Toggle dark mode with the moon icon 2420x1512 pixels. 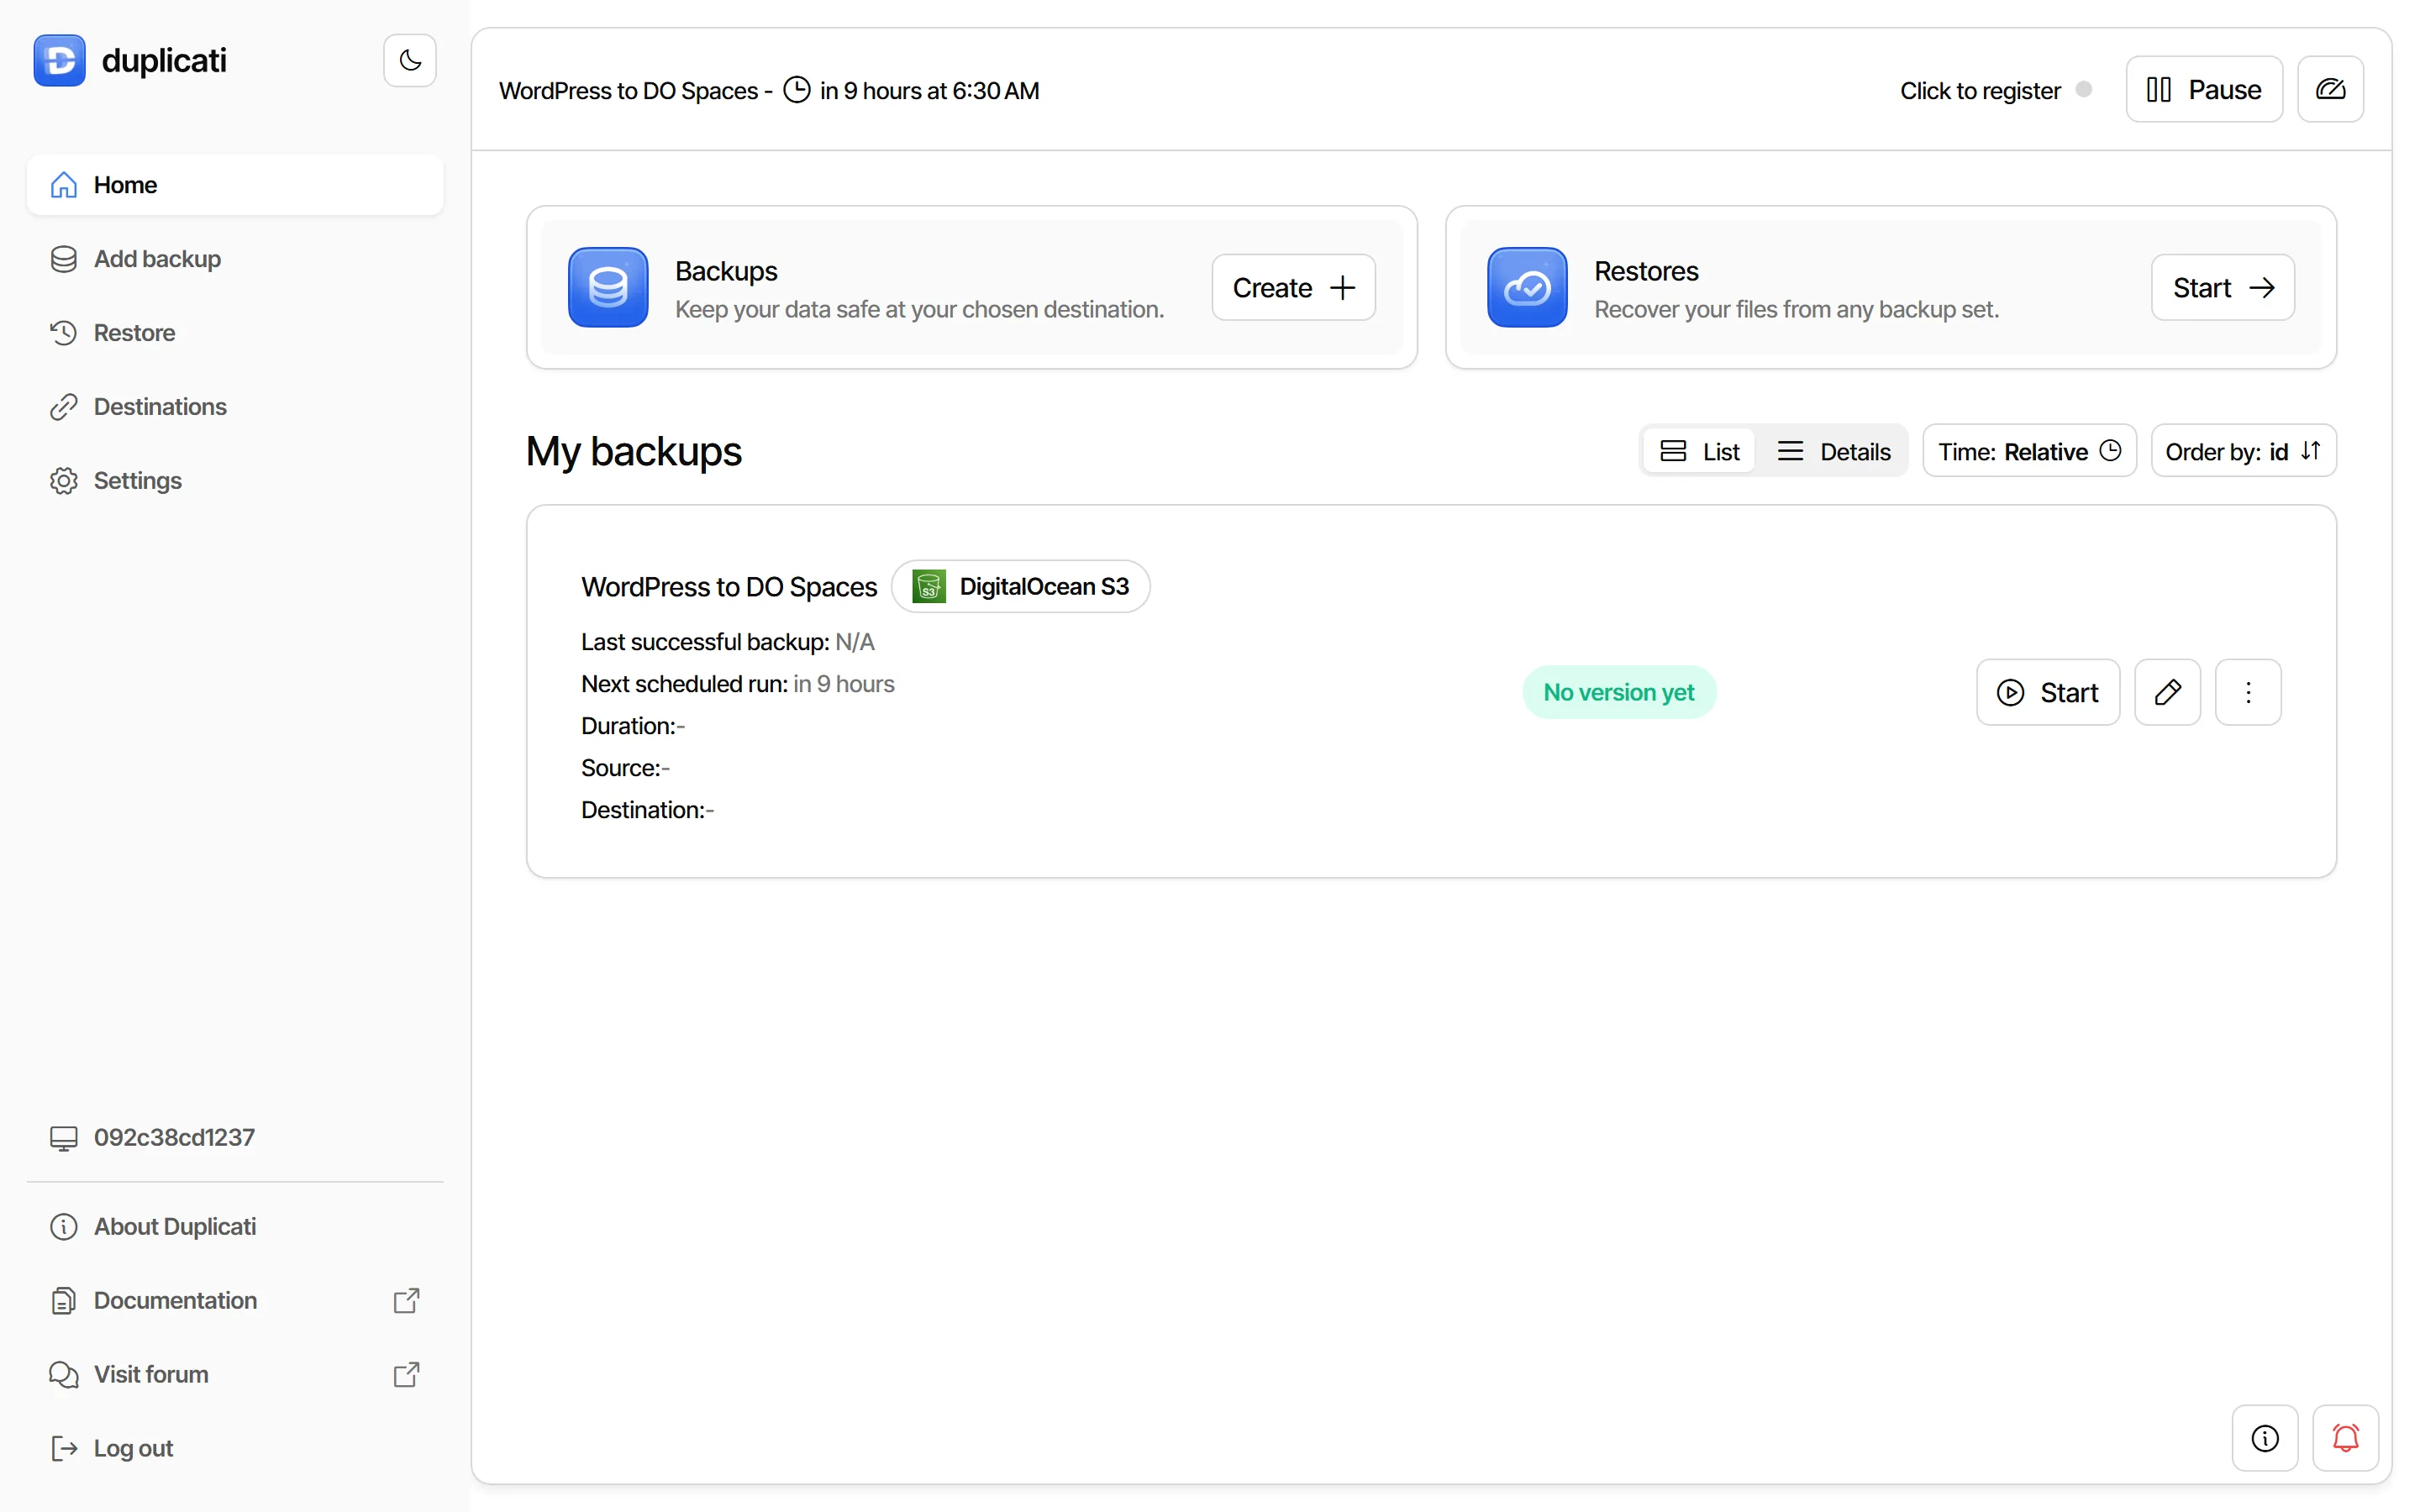click(409, 60)
